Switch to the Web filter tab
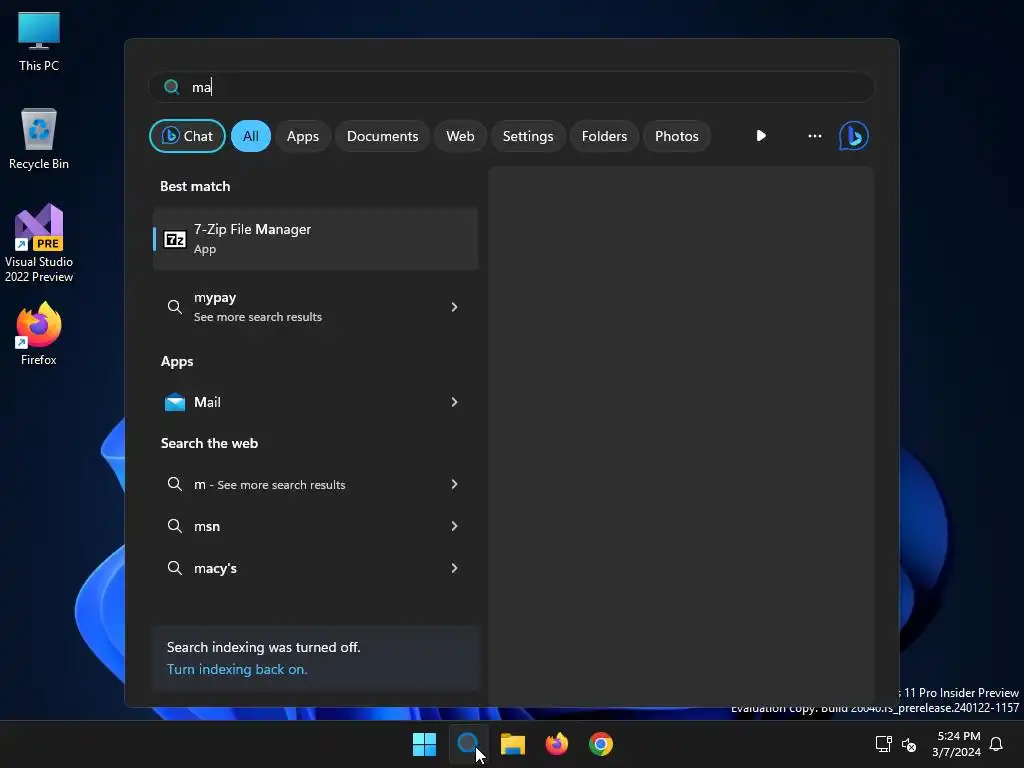 coord(460,136)
